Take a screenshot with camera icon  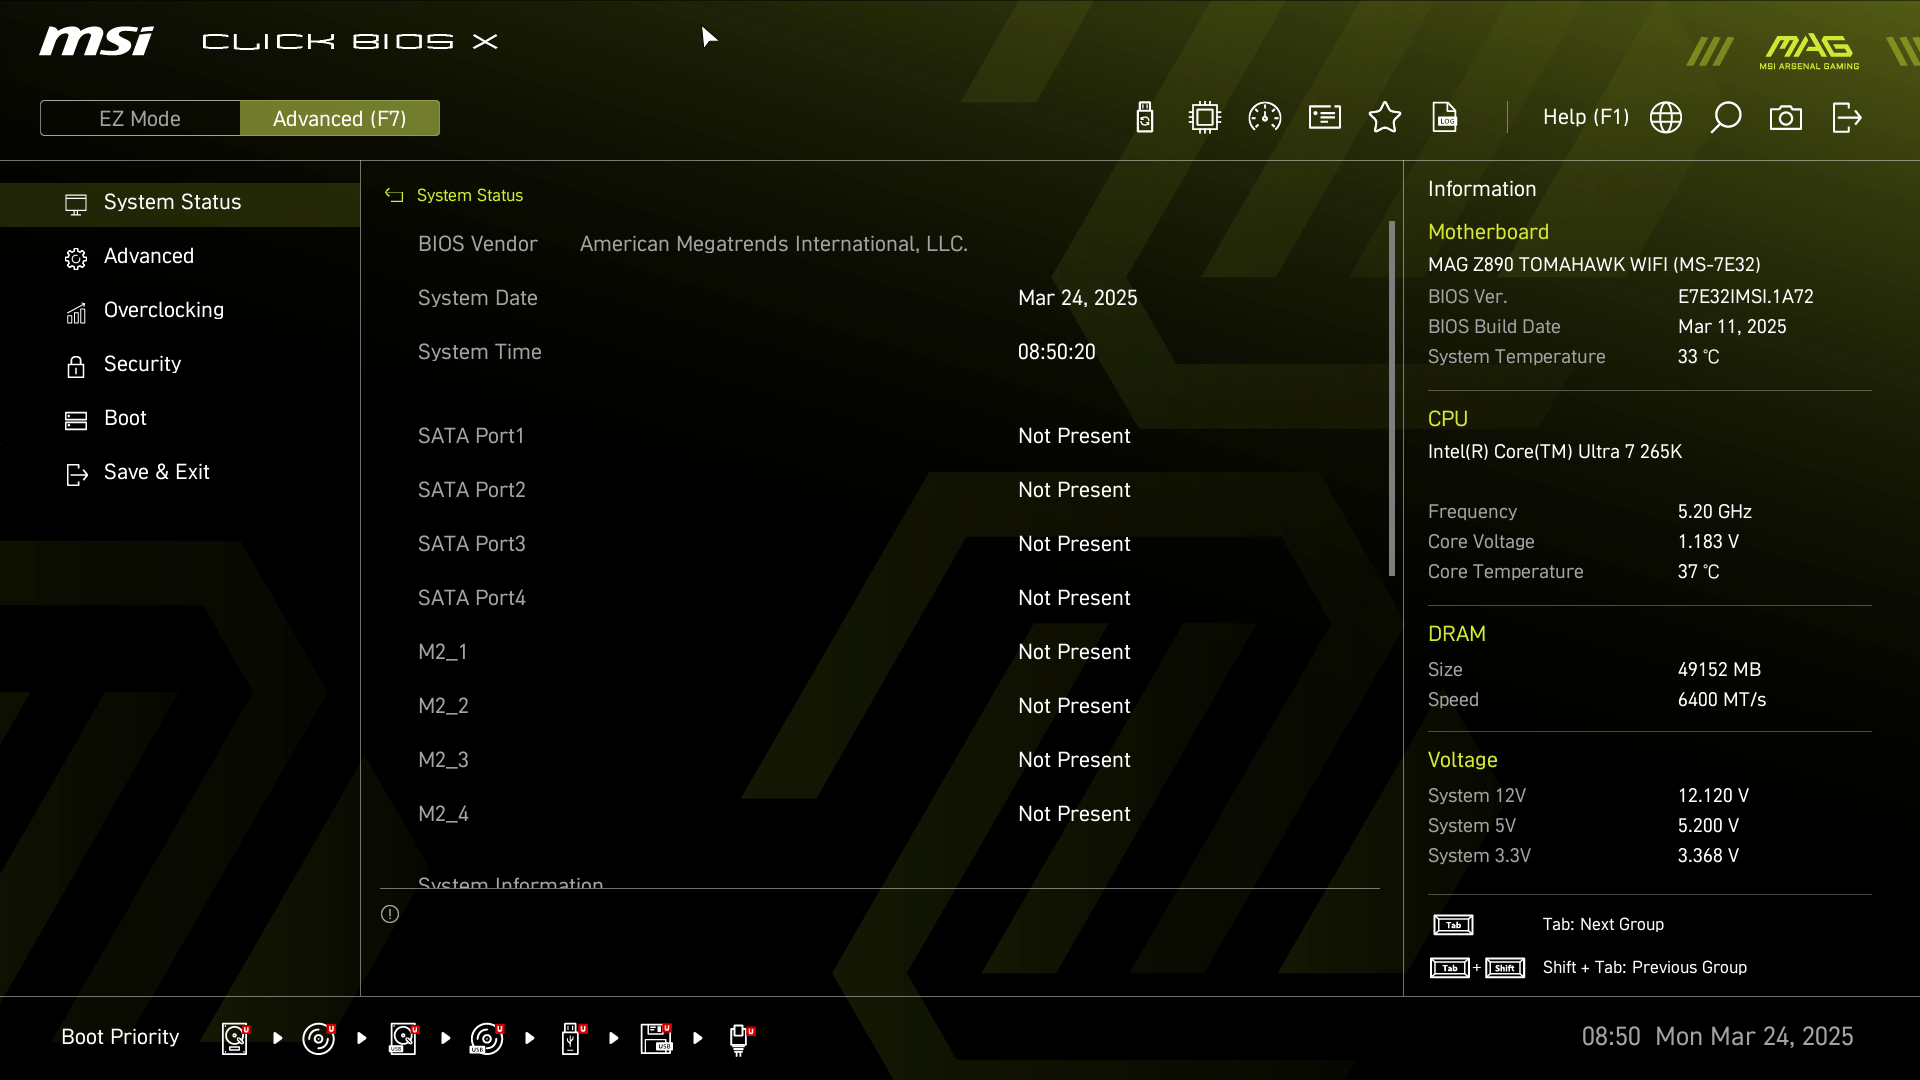pyautogui.click(x=1786, y=118)
